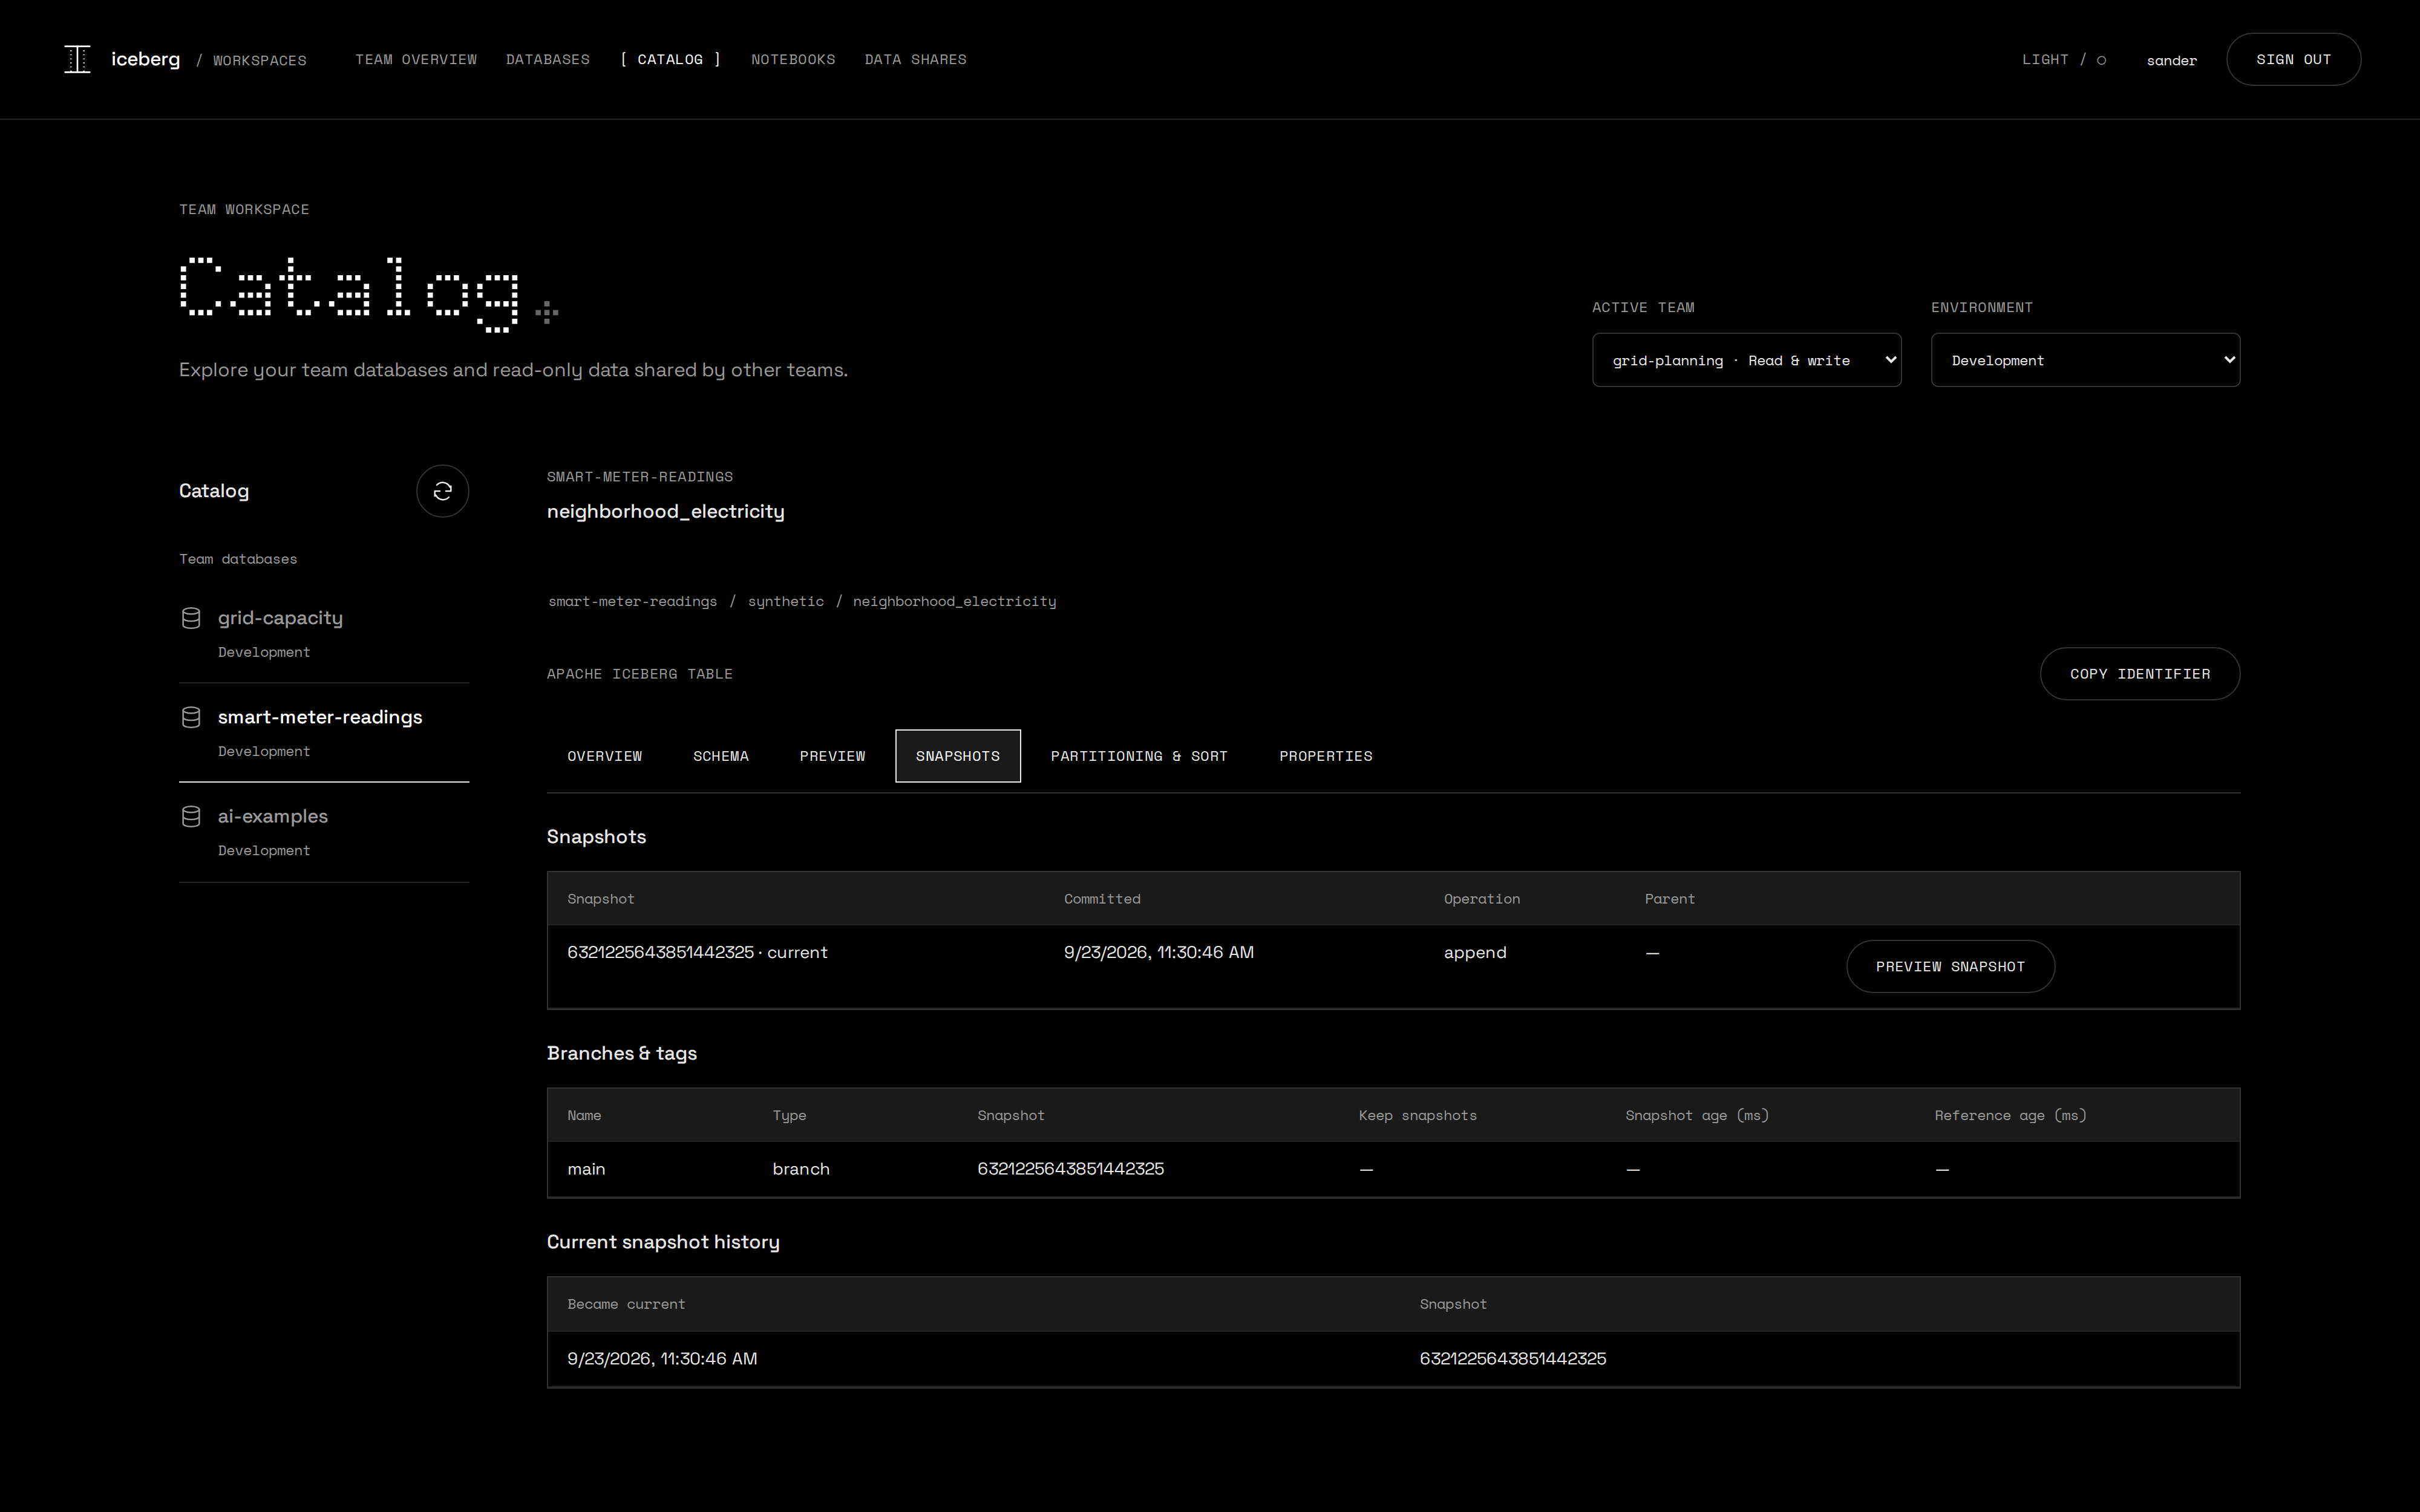Switch to the Preview tab
Screen dimensions: 2420x1512
click(832, 756)
